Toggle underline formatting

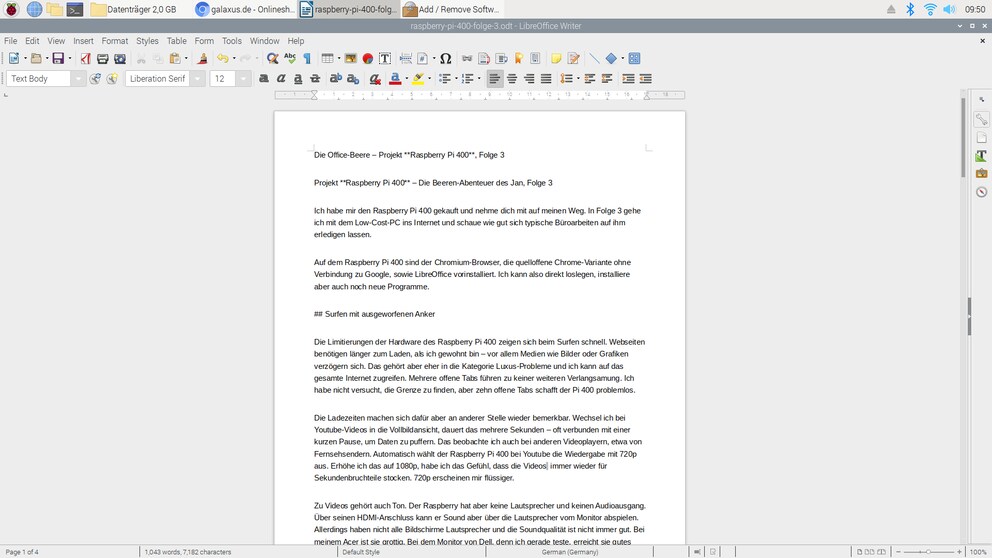(x=298, y=78)
